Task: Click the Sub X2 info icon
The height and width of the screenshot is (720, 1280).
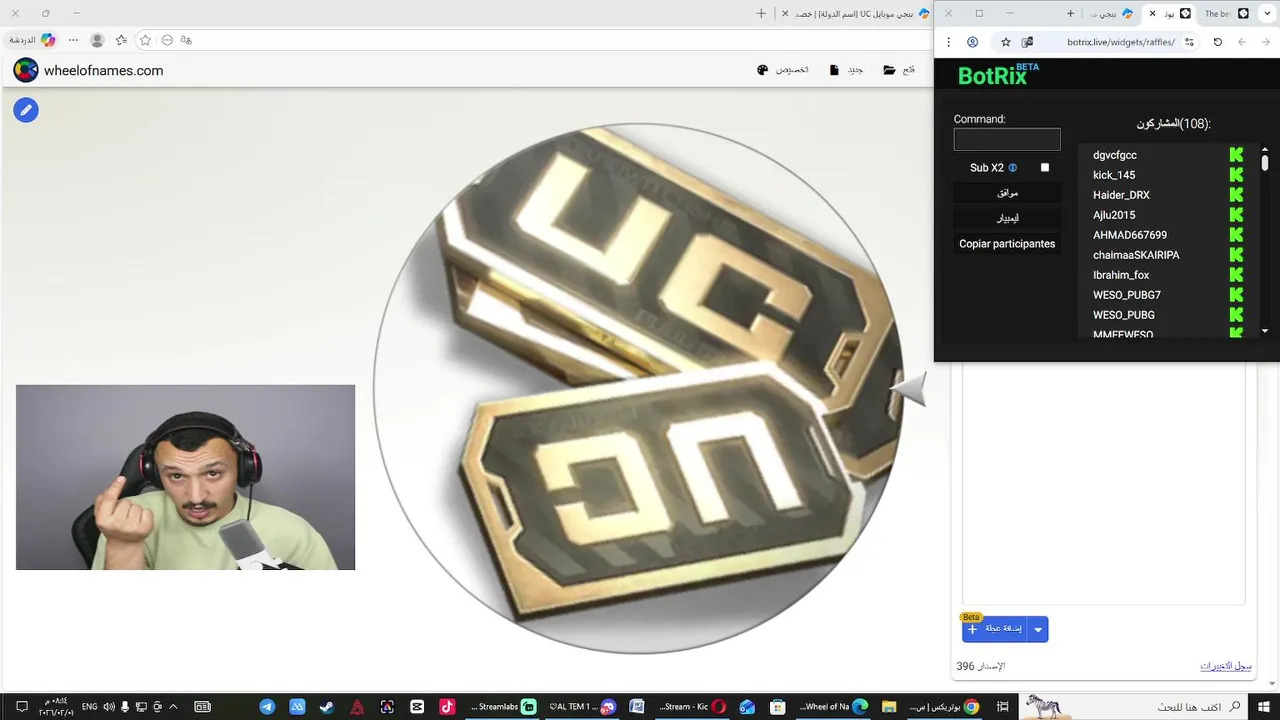Action: click(1013, 168)
